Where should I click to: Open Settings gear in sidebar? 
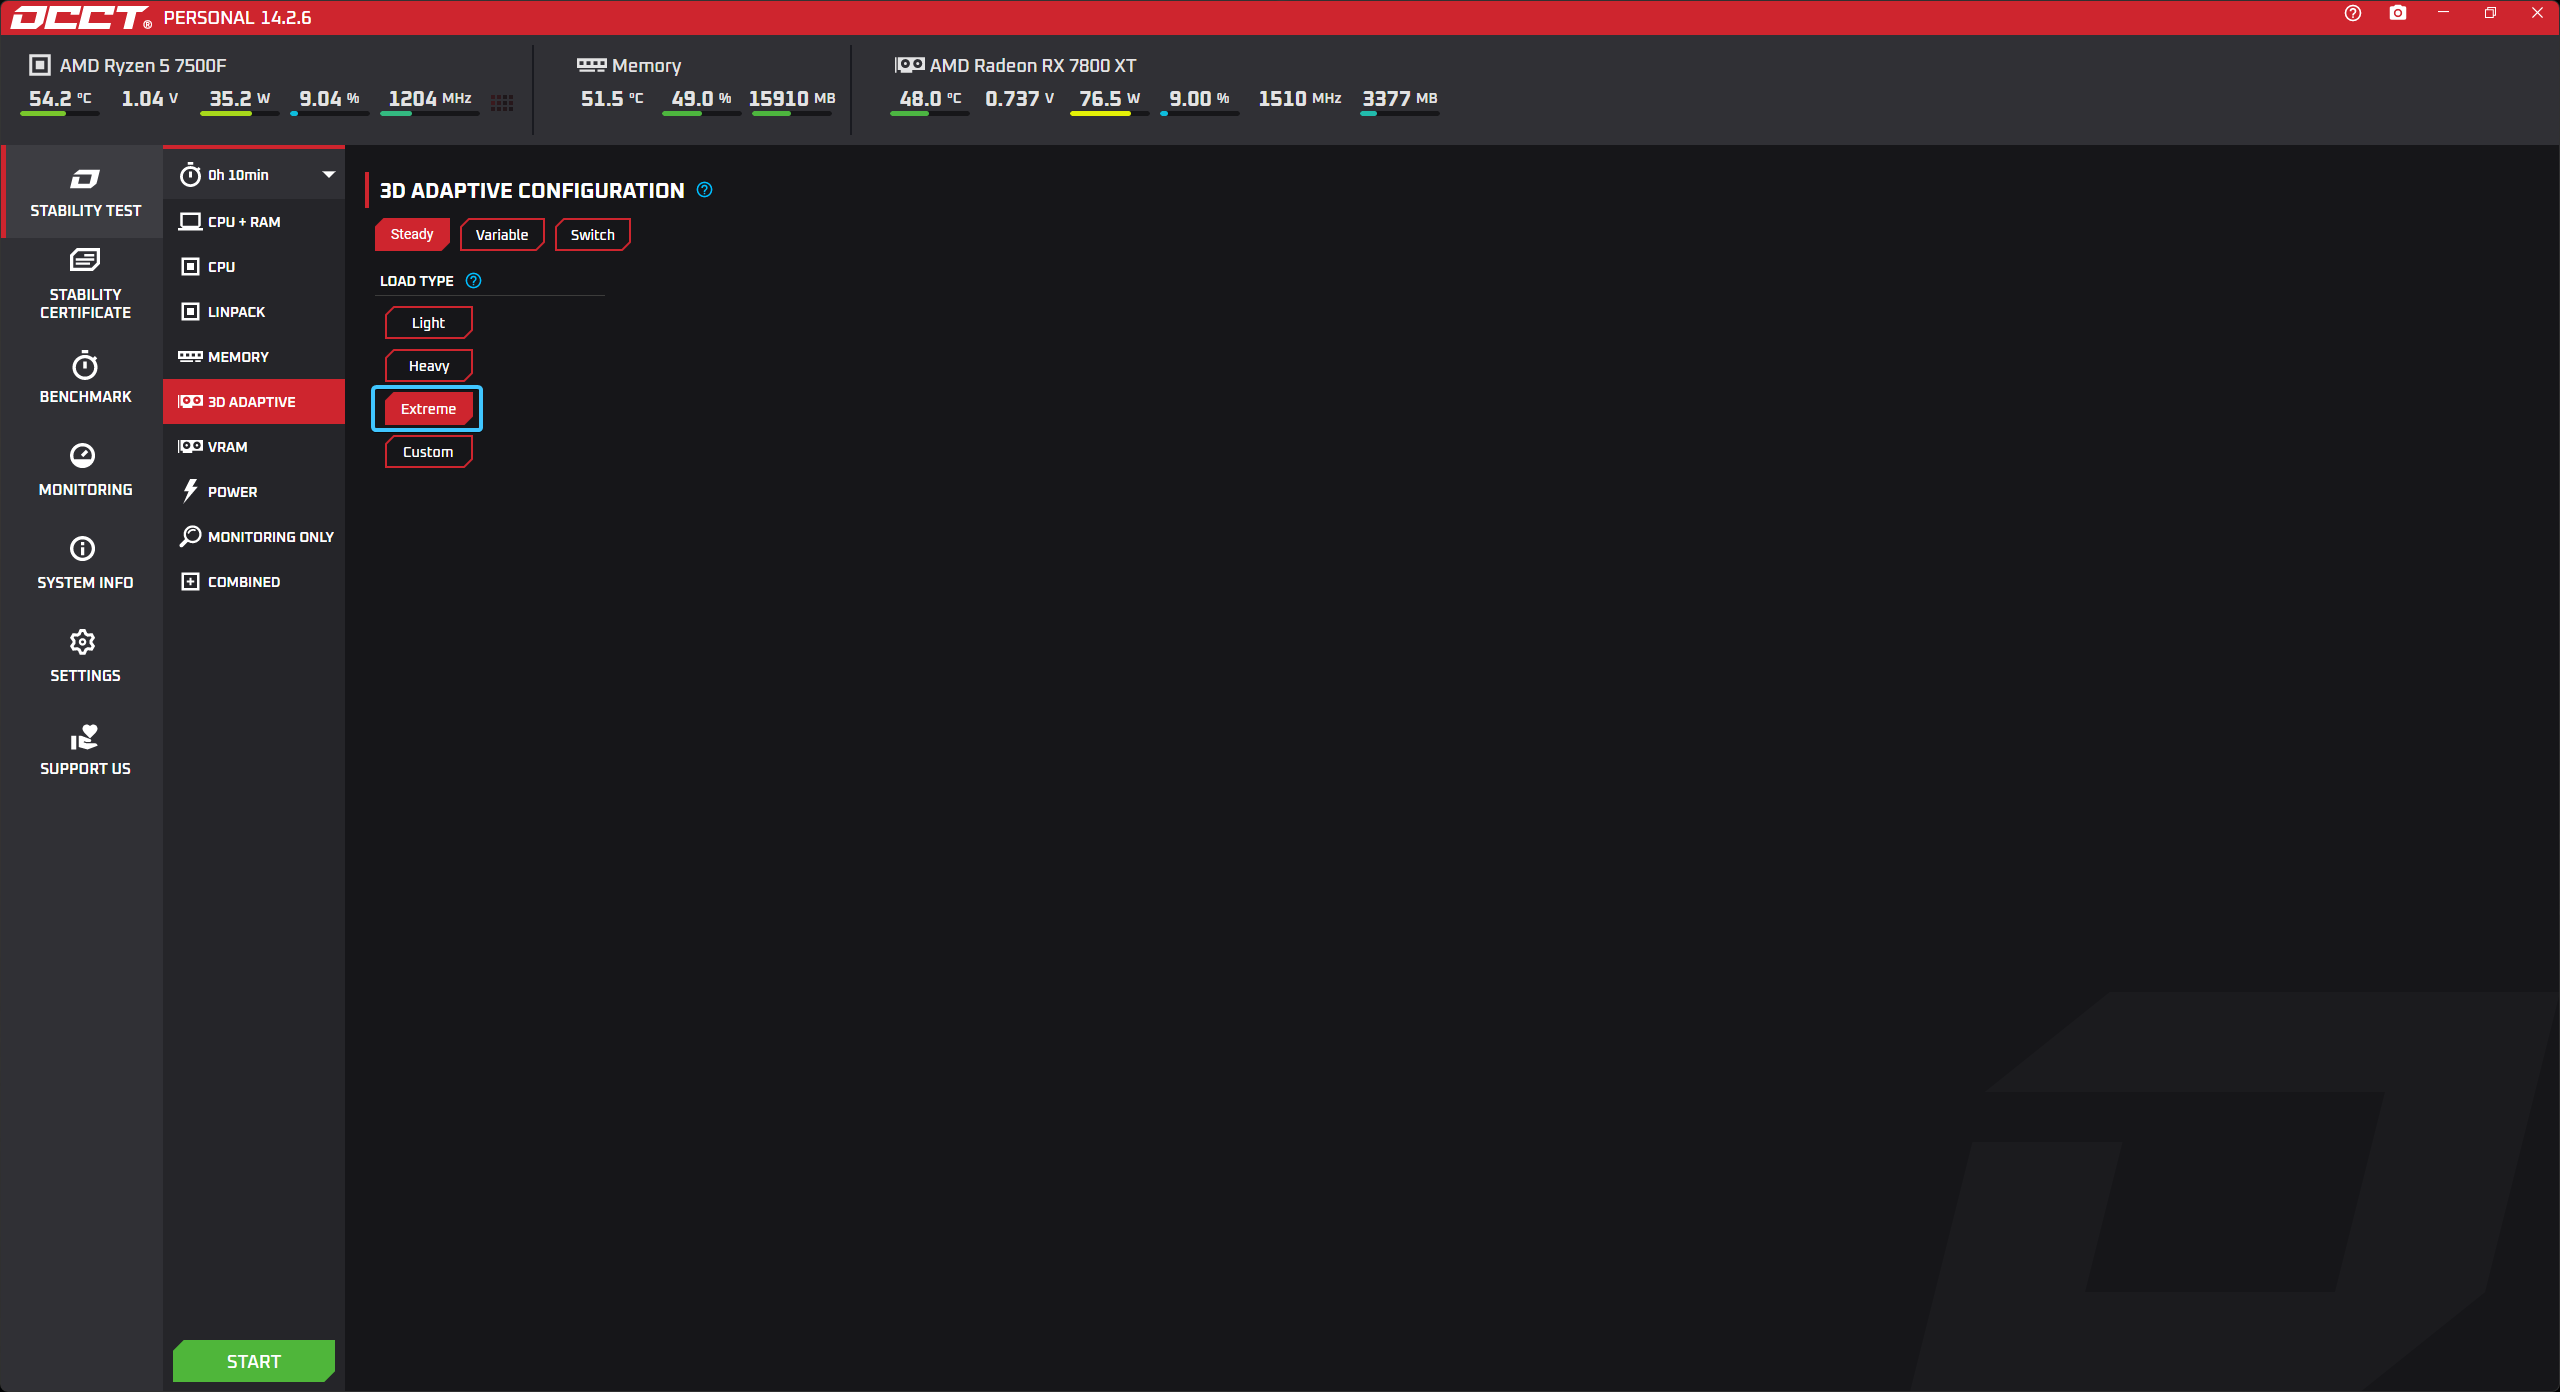[83, 642]
